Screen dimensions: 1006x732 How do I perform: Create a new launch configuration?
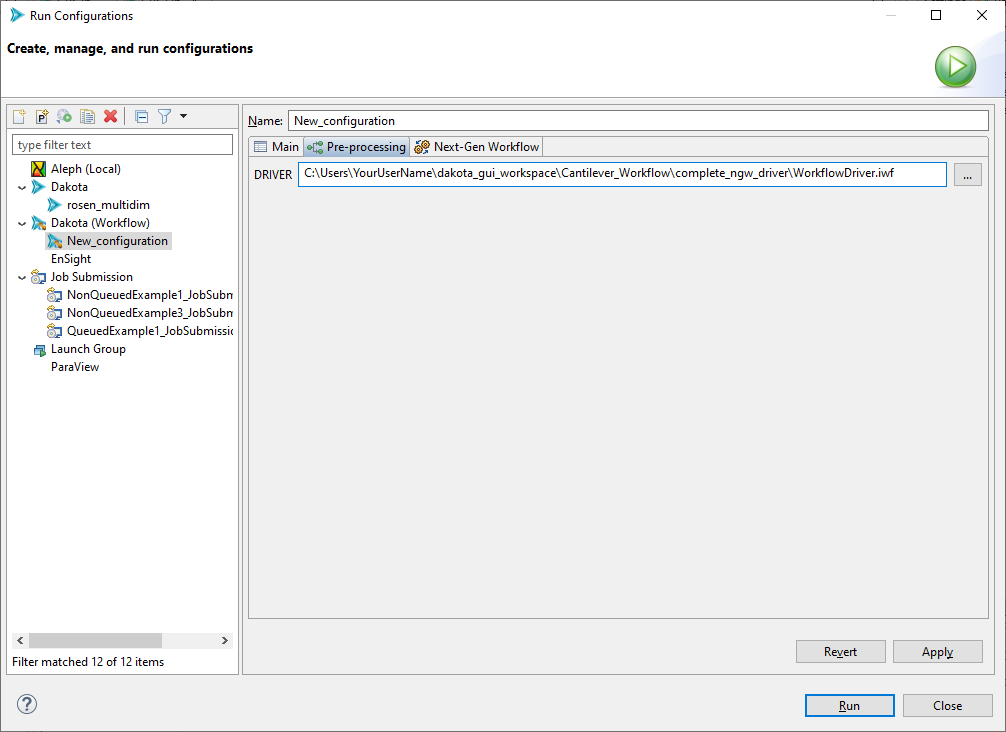19,116
